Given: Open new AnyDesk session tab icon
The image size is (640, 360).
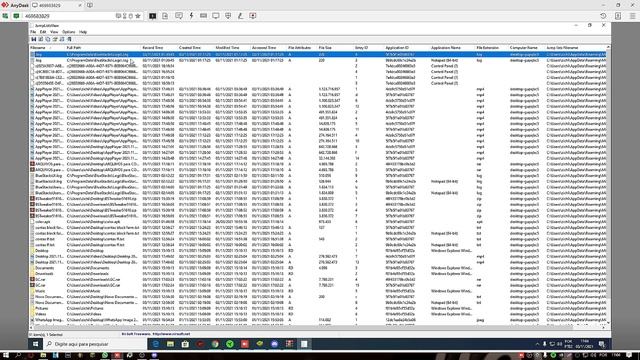Looking at the screenshot, I should point(90,5).
